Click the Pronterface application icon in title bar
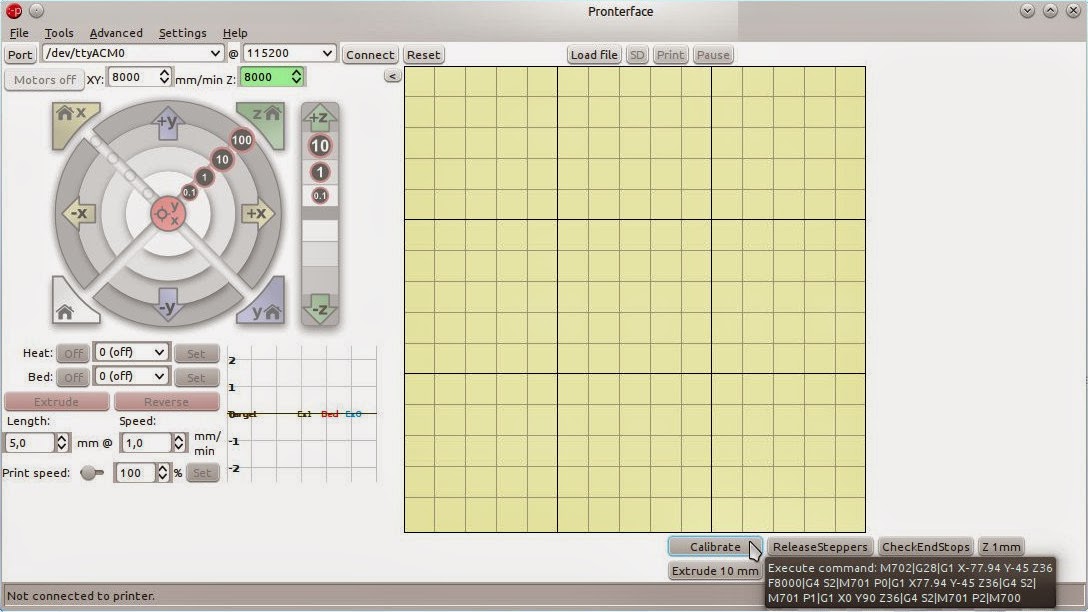Image resolution: width=1088 pixels, height=612 pixels. pyautogui.click(x=14, y=10)
